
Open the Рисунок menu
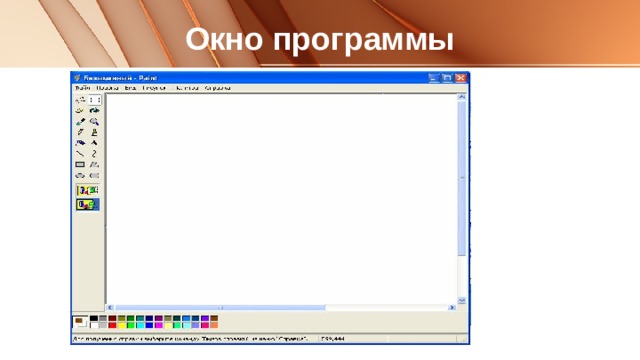154,88
